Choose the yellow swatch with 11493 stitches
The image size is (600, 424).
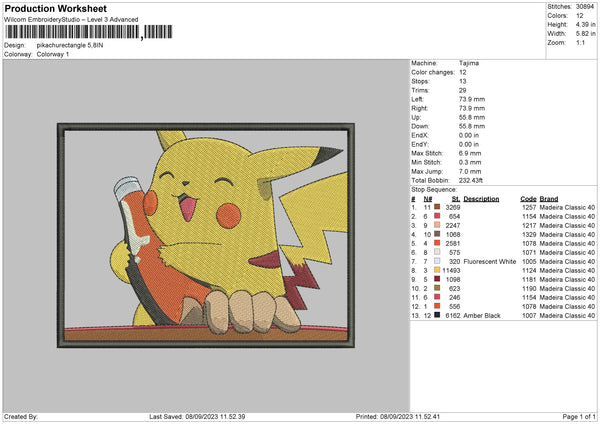[437, 270]
